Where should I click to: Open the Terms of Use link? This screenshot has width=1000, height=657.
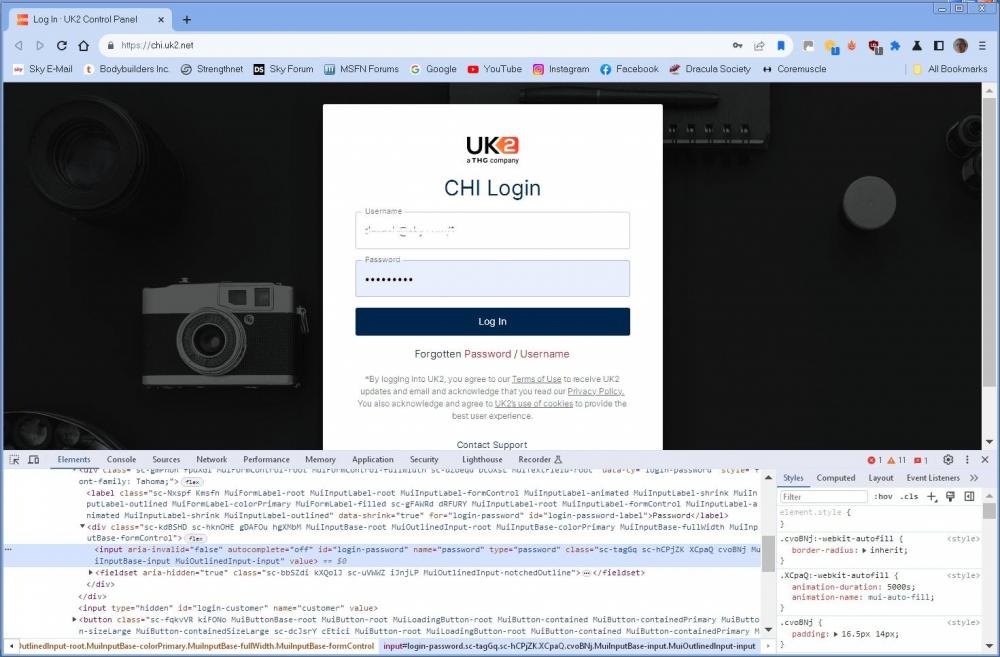pos(536,380)
